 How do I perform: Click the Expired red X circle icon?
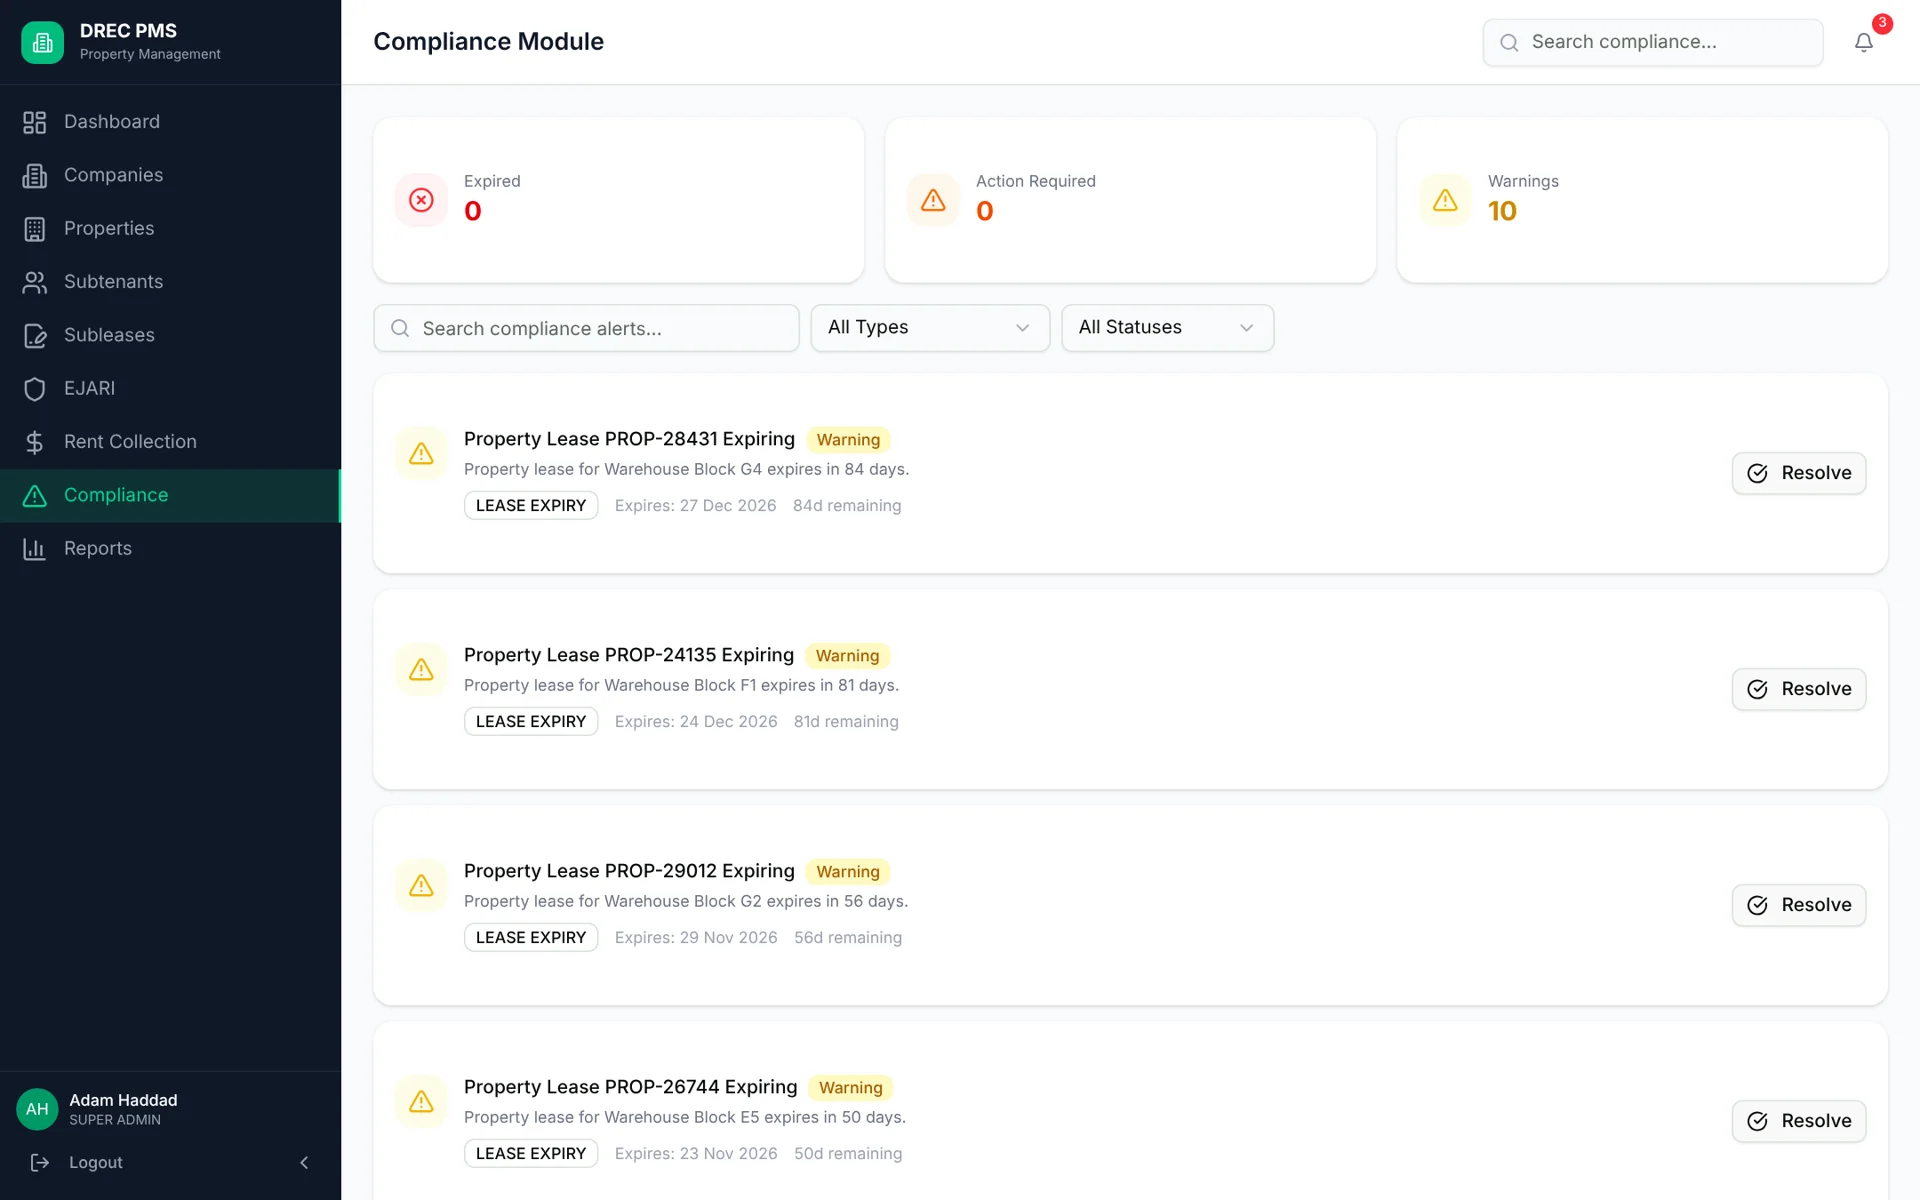(421, 200)
